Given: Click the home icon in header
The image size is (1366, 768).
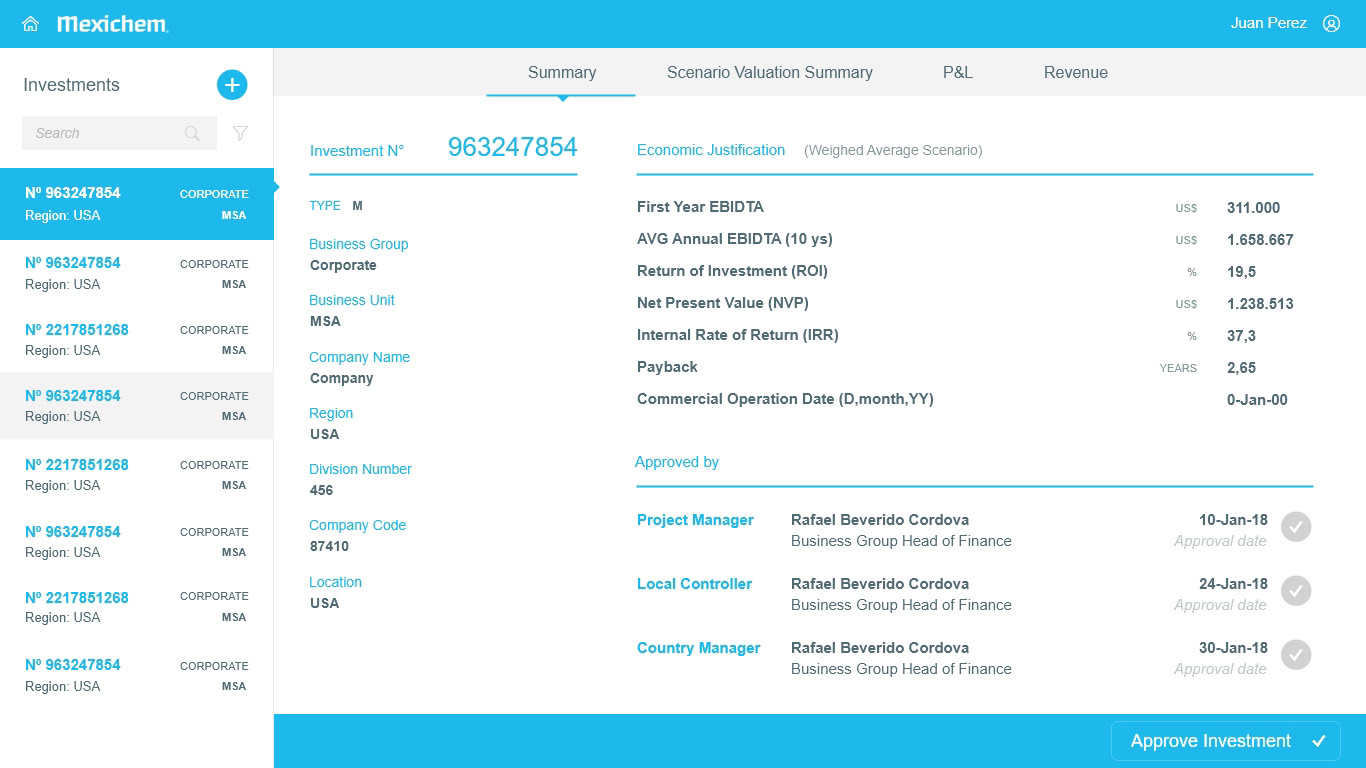Looking at the screenshot, I should coord(30,24).
